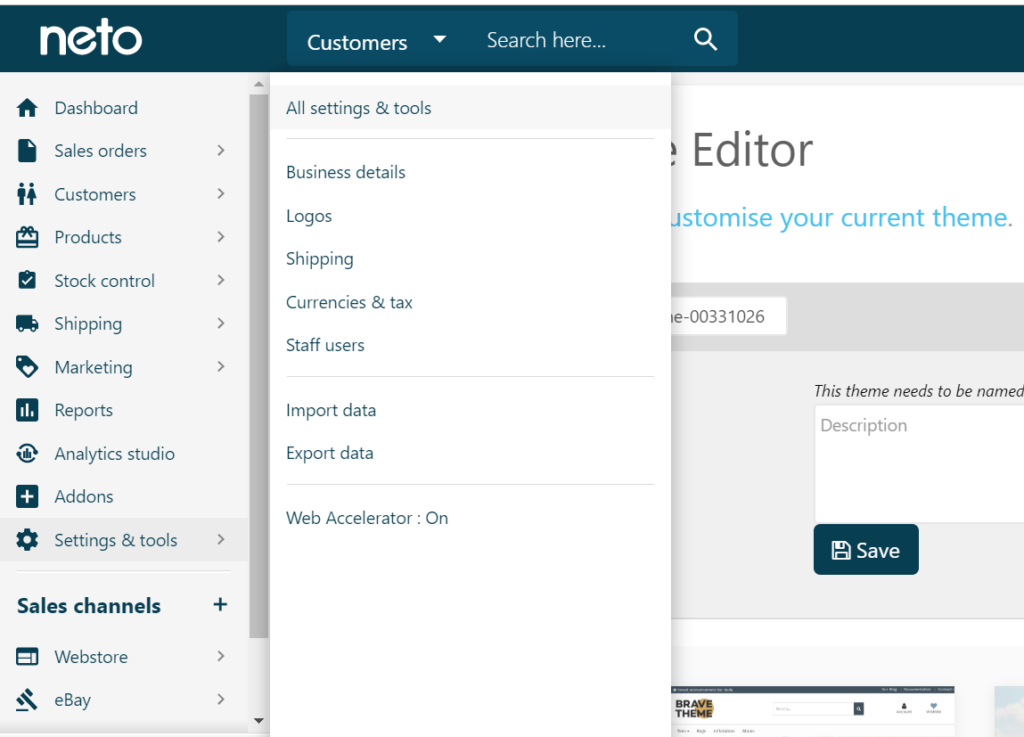Select the Stock control checkmark icon
The image size is (1024, 737).
tap(27, 280)
